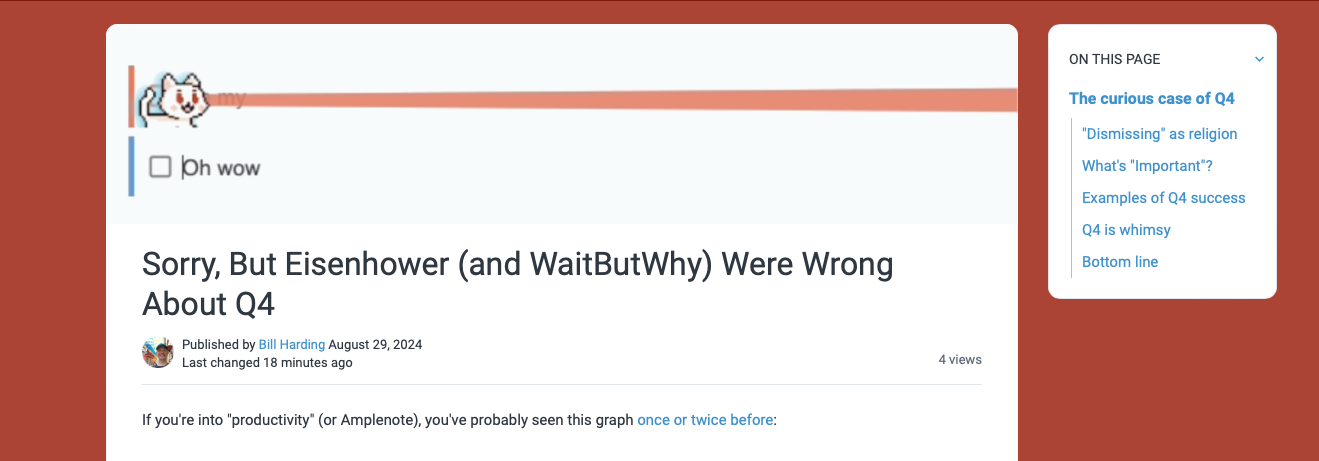Open Bill Harding's author avatar
The height and width of the screenshot is (461, 1319).
(158, 353)
